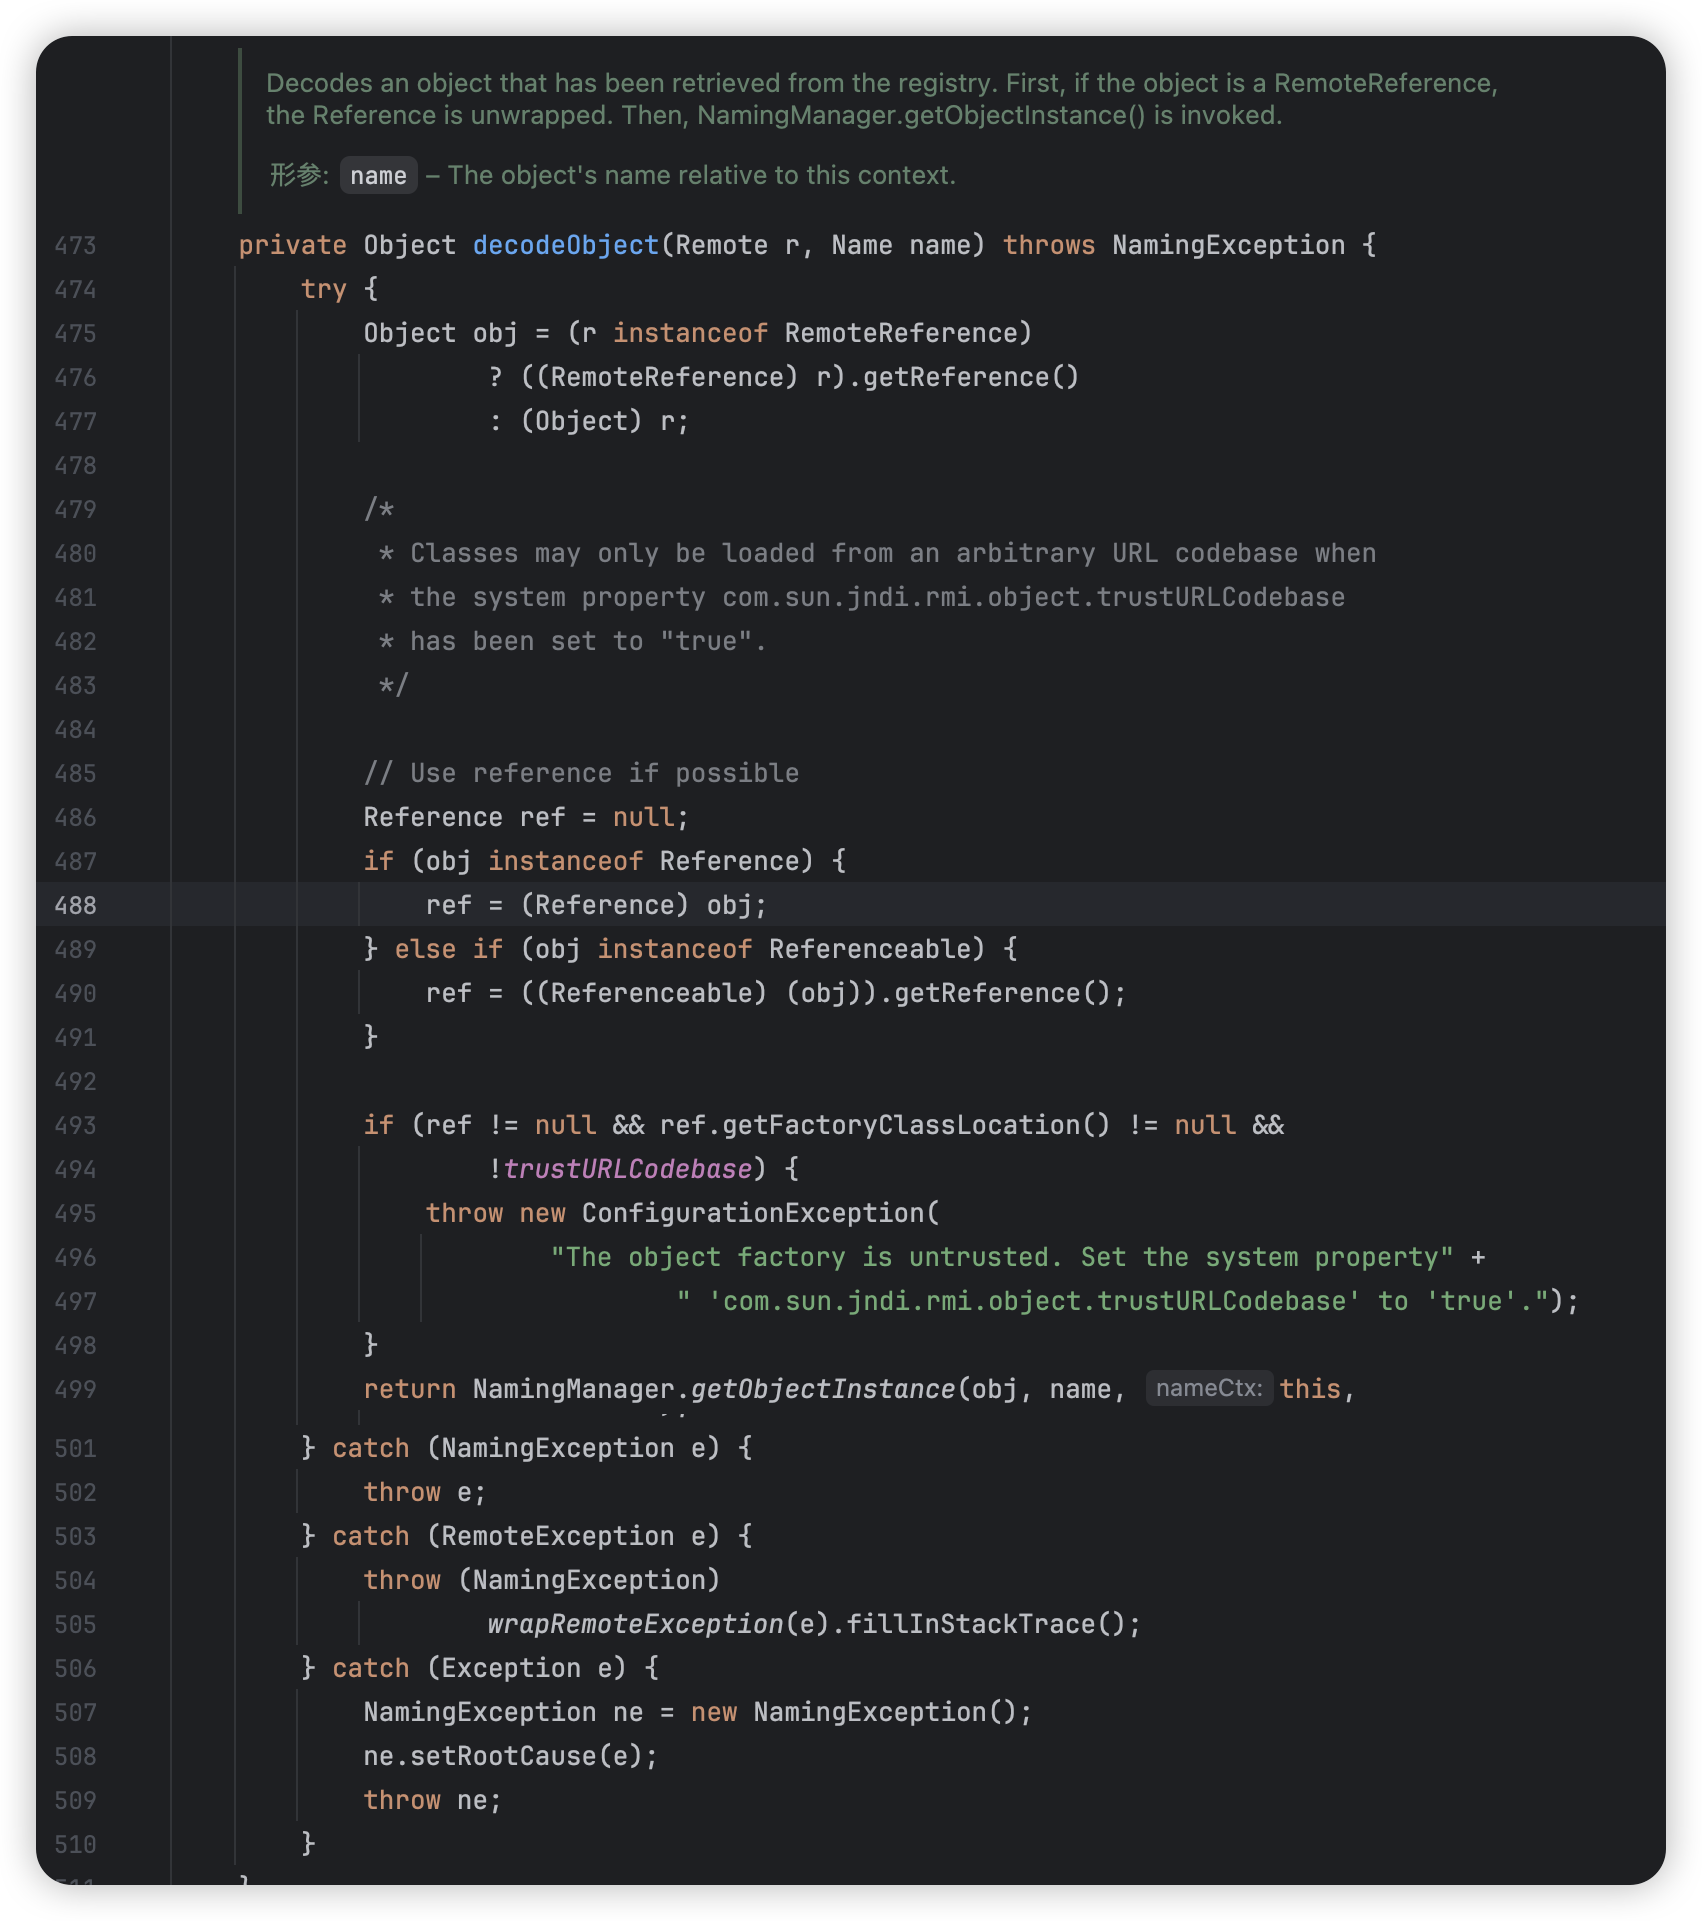
Task: Click 'instanceof' keyword on line 487
Action: [x=566, y=861]
